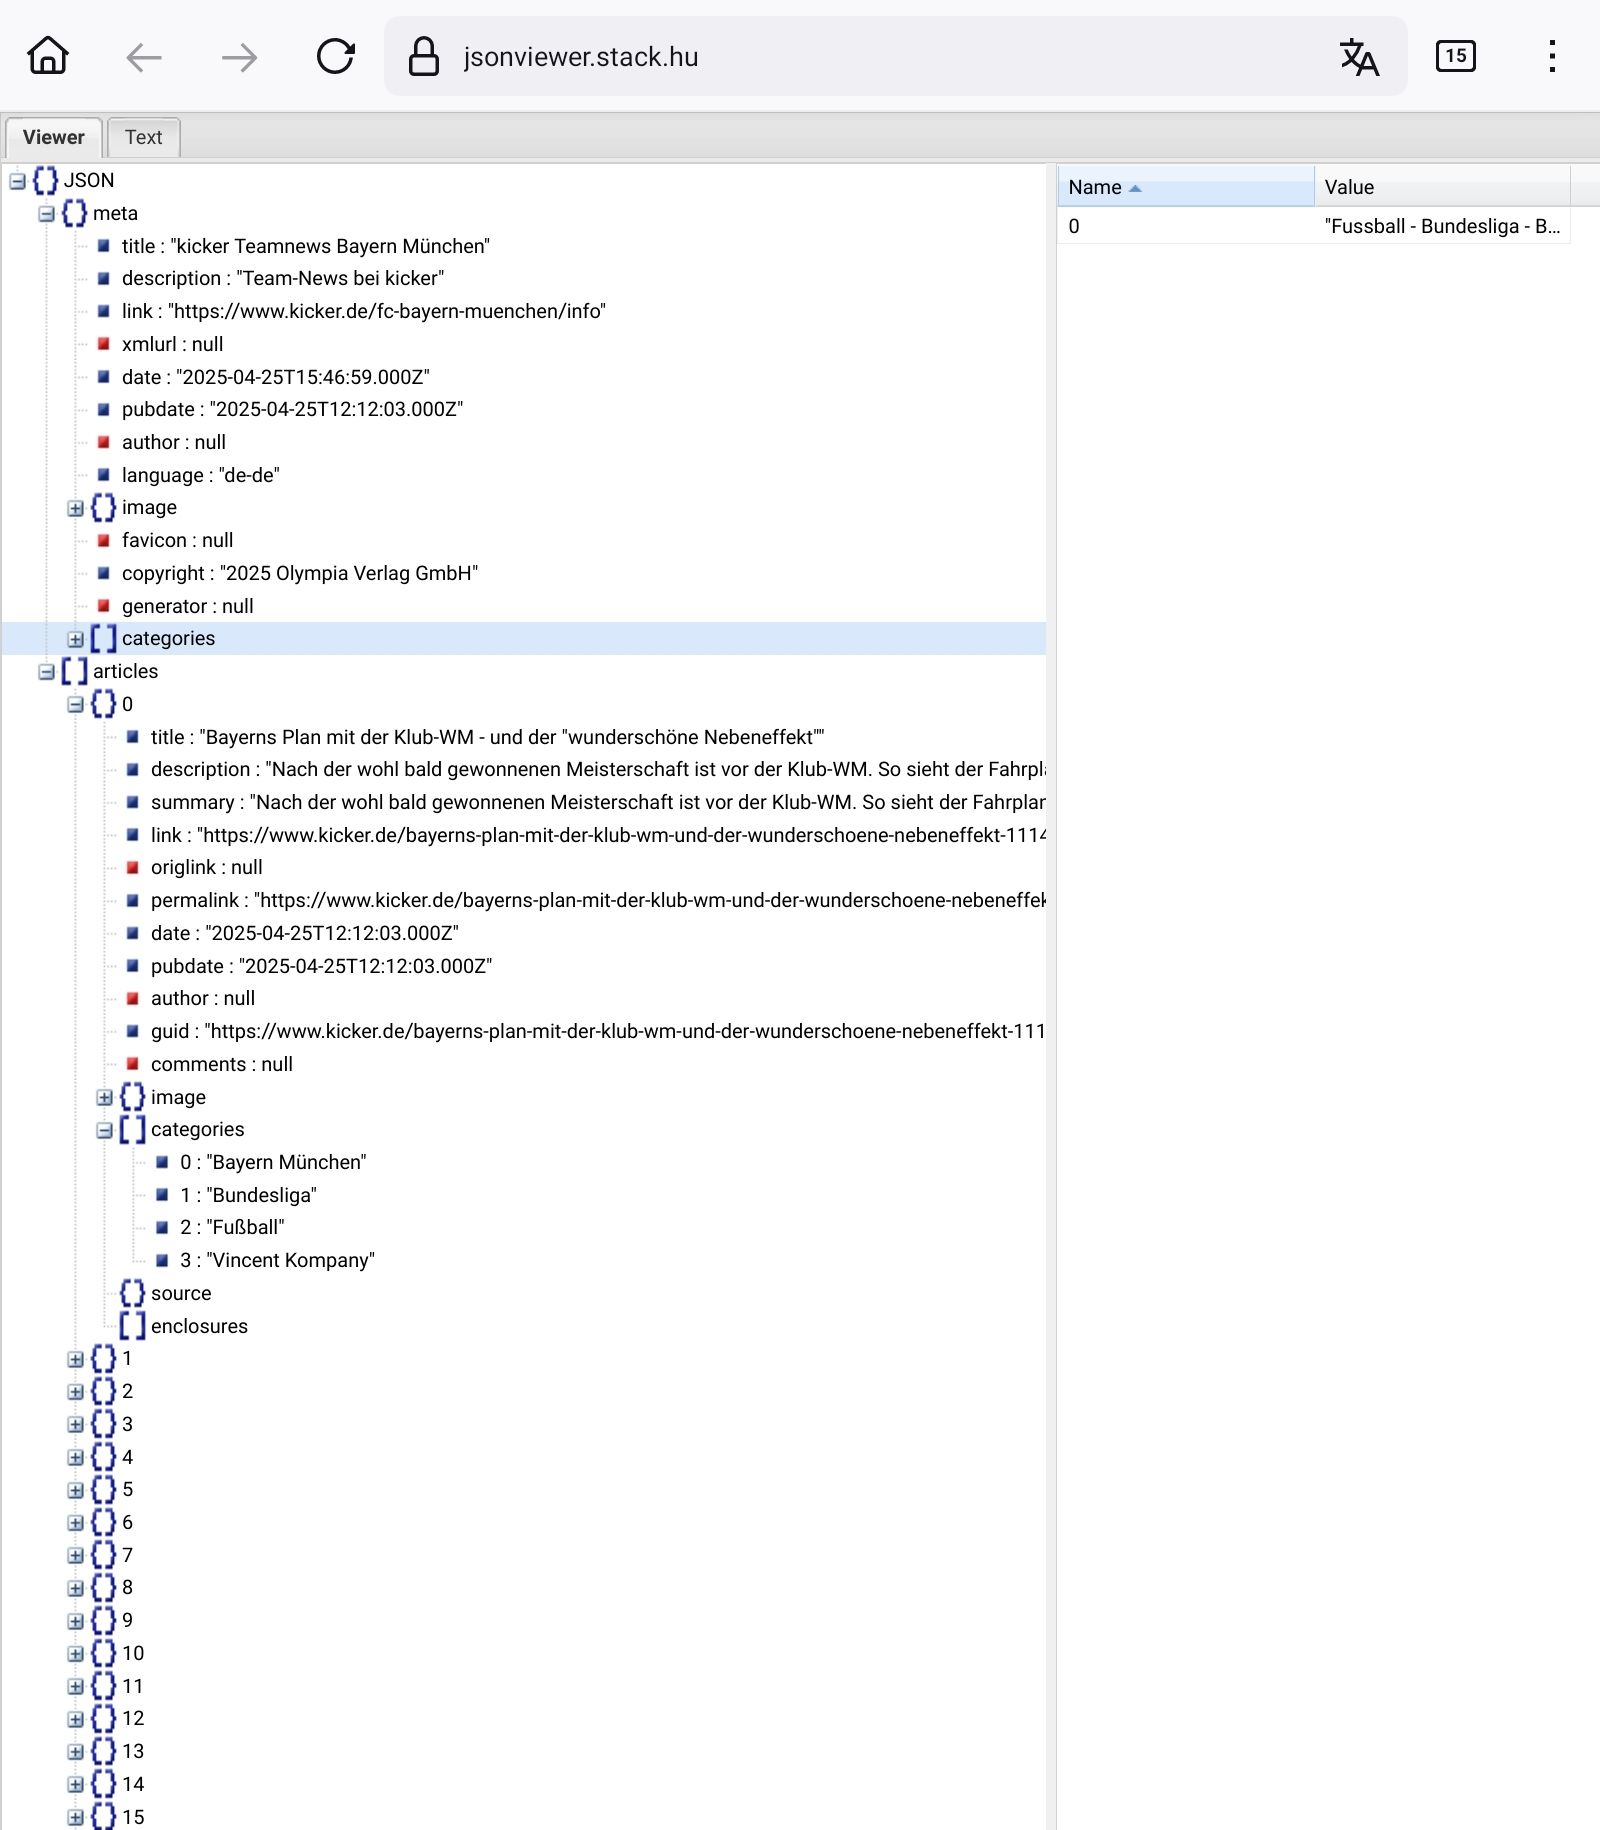Expand article 7 node

coord(75,1556)
